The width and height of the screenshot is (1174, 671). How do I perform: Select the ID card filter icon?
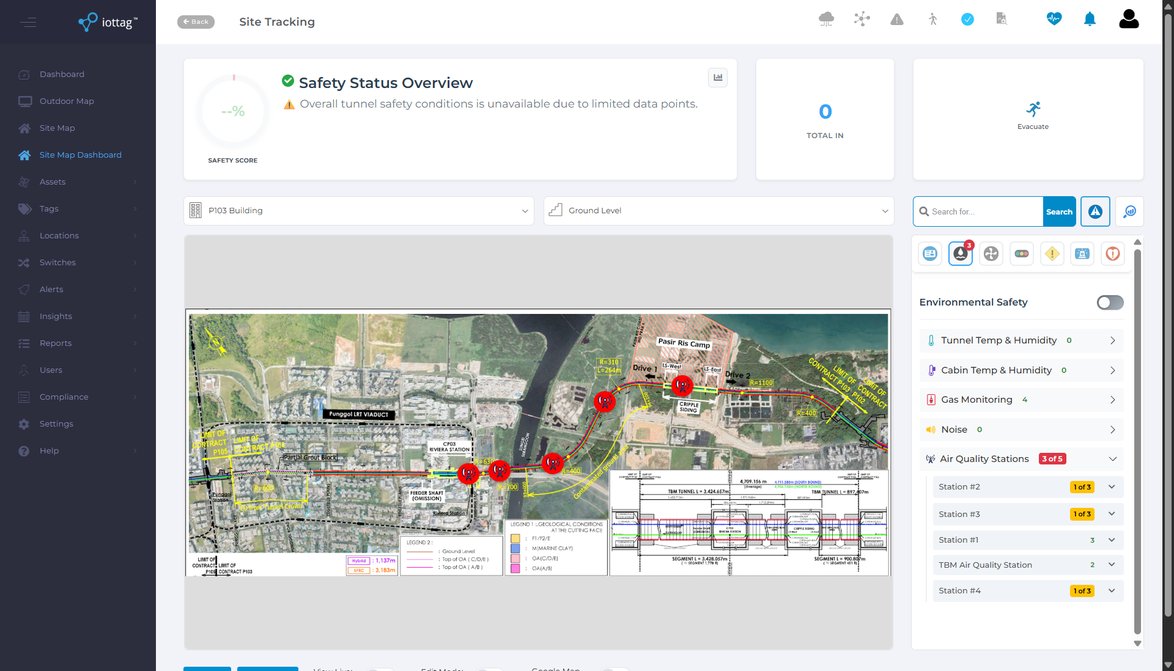pos(930,254)
